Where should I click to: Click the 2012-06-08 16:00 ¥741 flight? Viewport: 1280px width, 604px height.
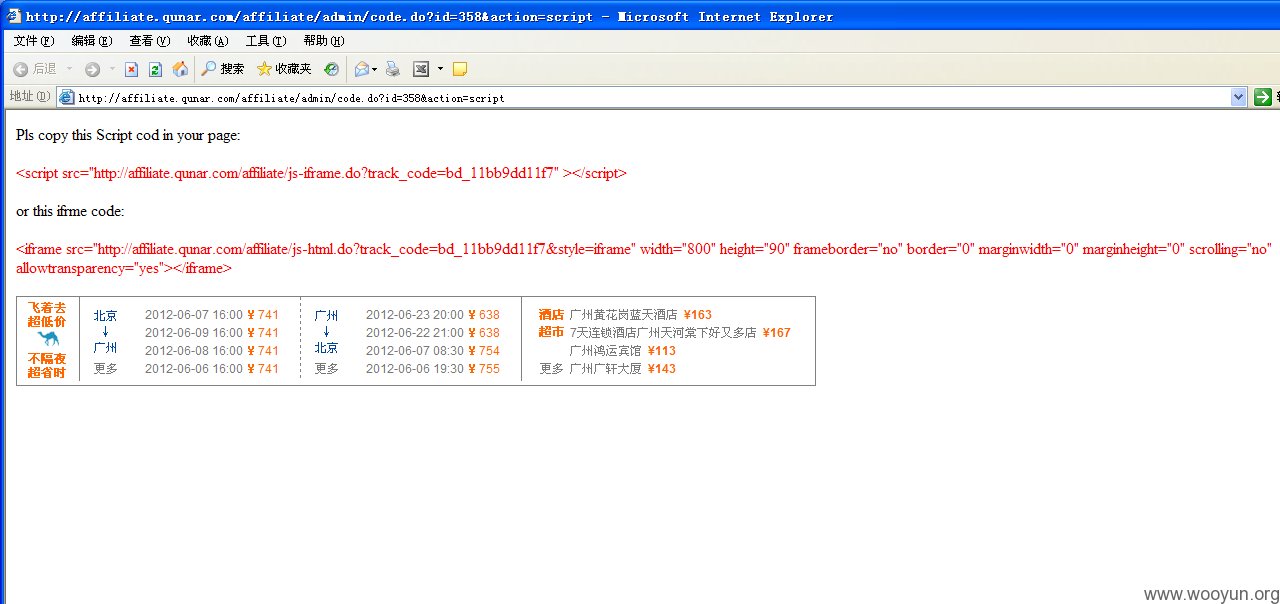click(x=212, y=351)
